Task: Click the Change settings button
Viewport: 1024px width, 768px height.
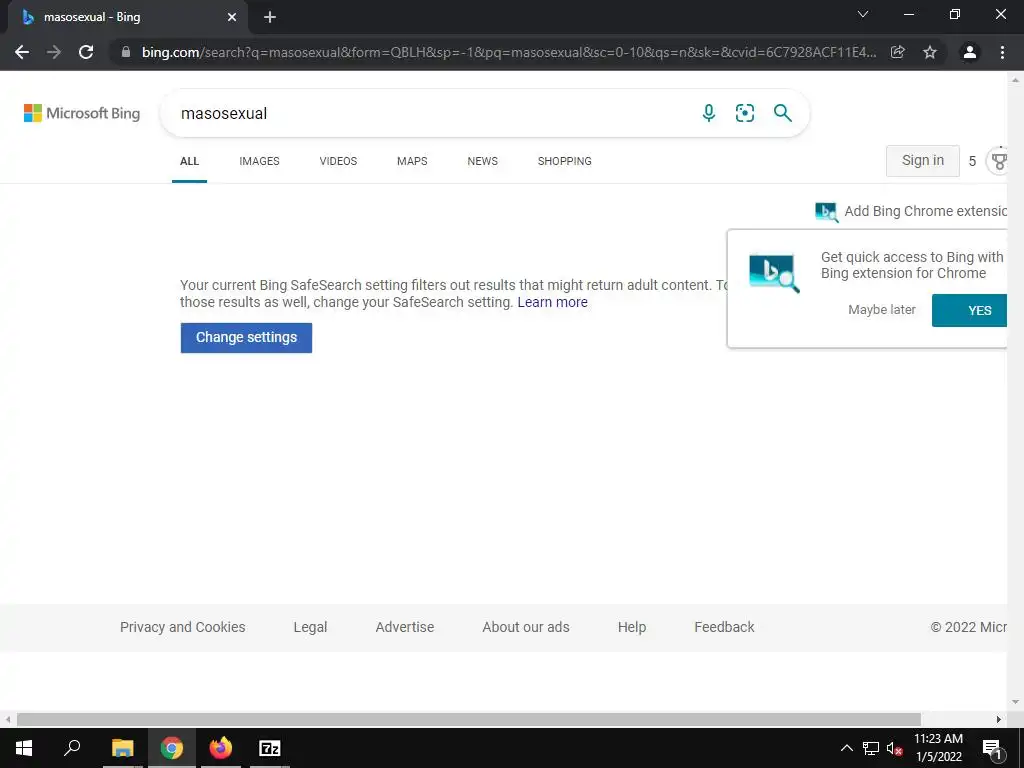Action: click(x=246, y=338)
